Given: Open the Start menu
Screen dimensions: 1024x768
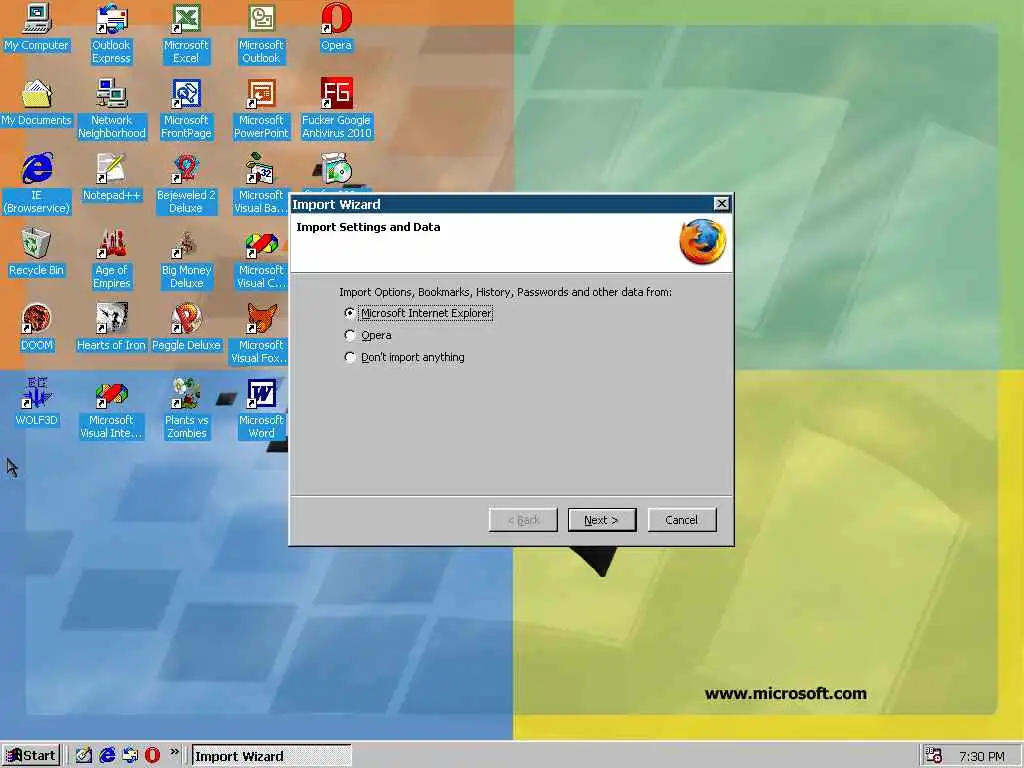Looking at the screenshot, I should 31,756.
